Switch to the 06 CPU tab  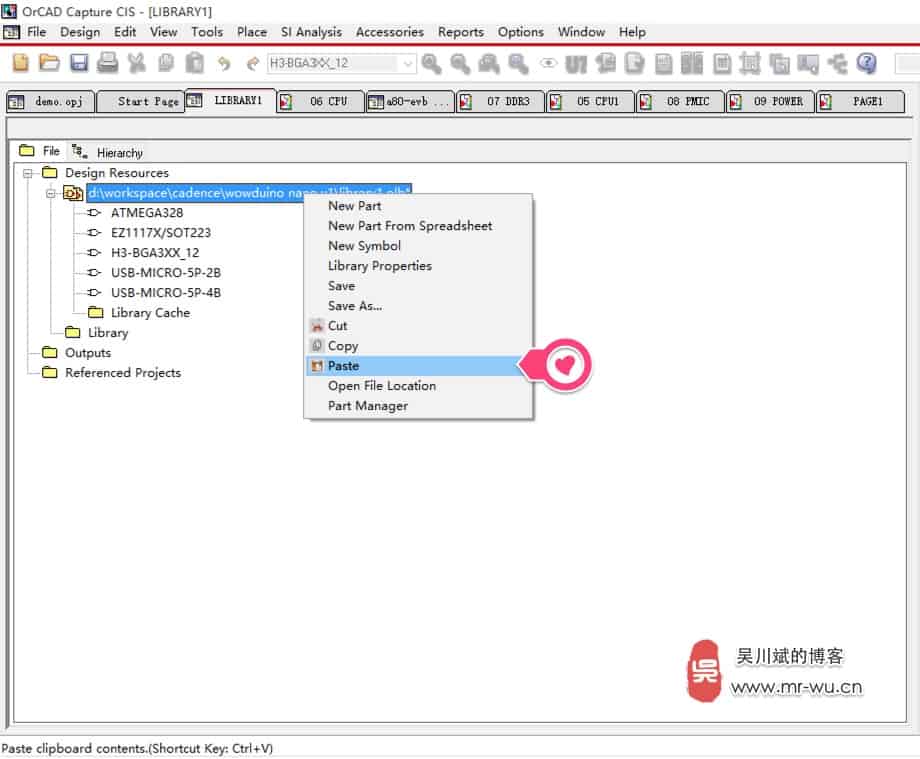[320, 101]
